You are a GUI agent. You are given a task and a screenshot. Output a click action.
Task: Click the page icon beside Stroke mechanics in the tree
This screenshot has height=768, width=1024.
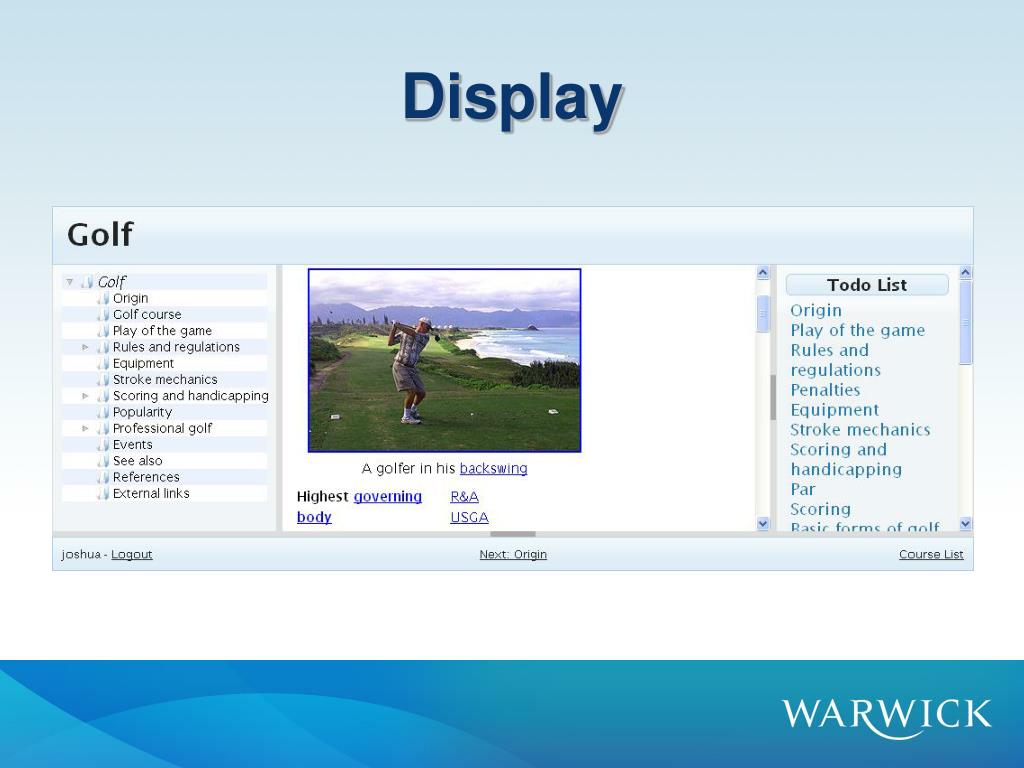(x=103, y=379)
